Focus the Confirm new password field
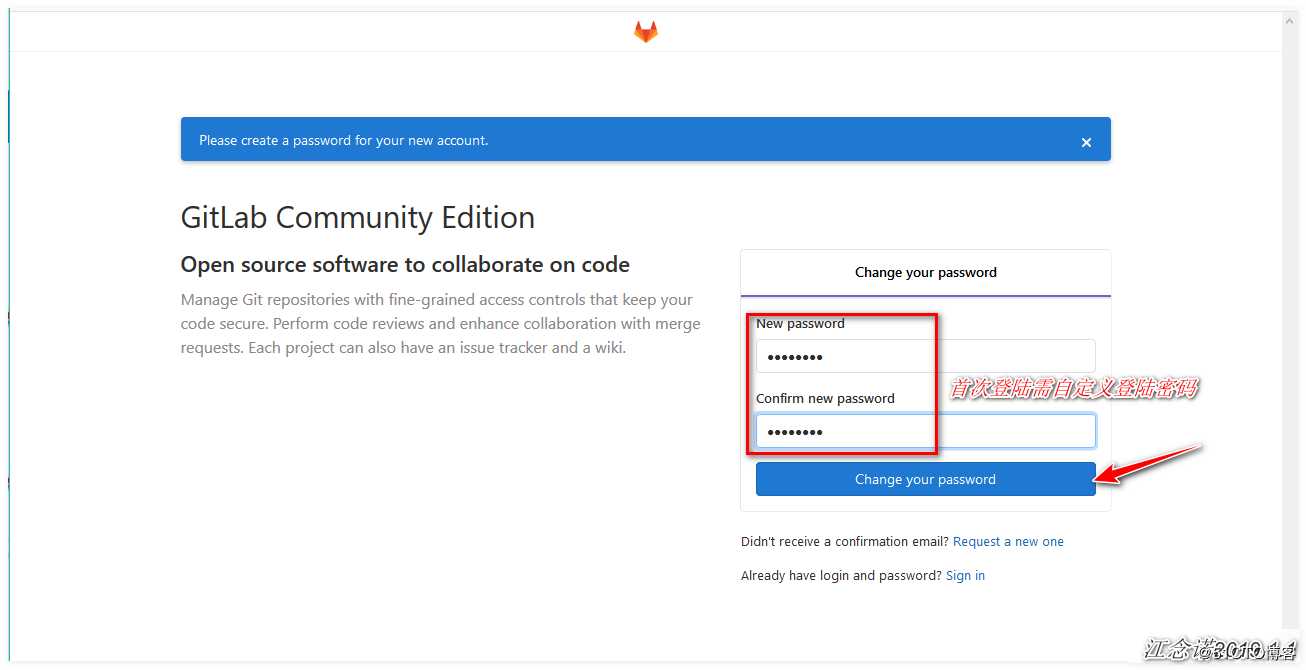The height and width of the screenshot is (670, 1306). click(925, 431)
